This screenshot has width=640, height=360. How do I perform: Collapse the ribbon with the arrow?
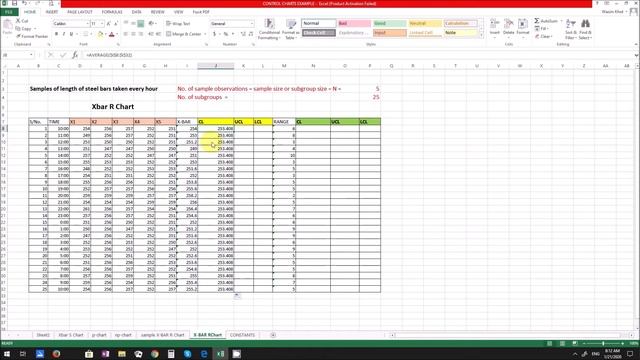click(x=636, y=44)
